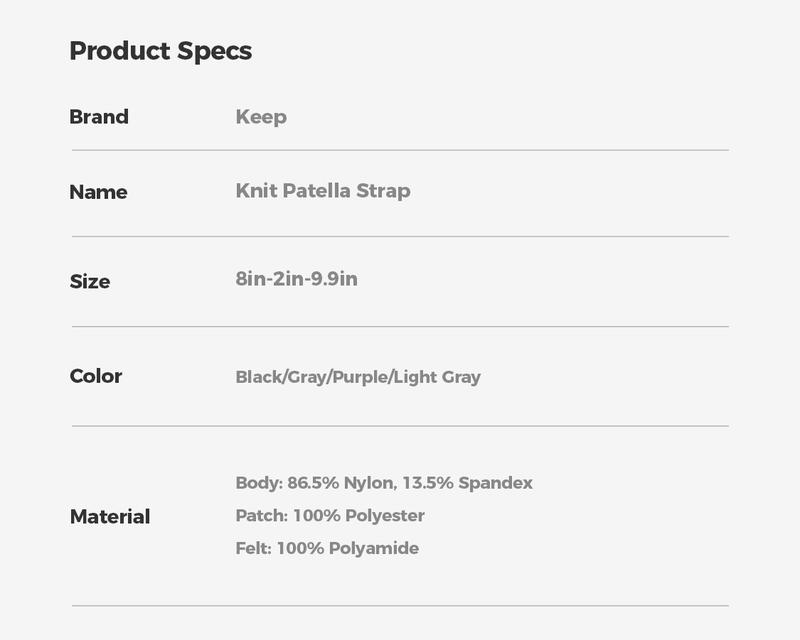
Task: Click the Knit Patella Strap product name
Action: pos(323,191)
